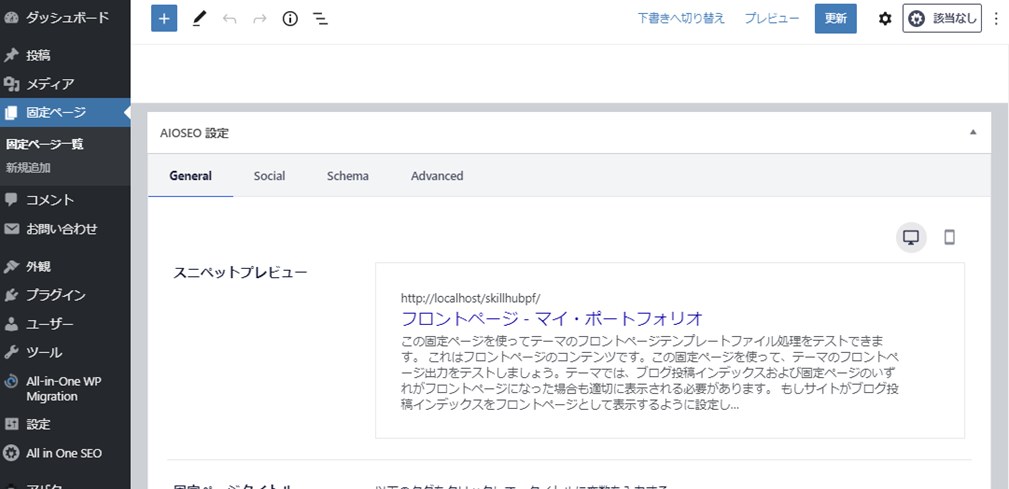Open the document info details icon
This screenshot has width=1009, height=489.
pos(290,19)
